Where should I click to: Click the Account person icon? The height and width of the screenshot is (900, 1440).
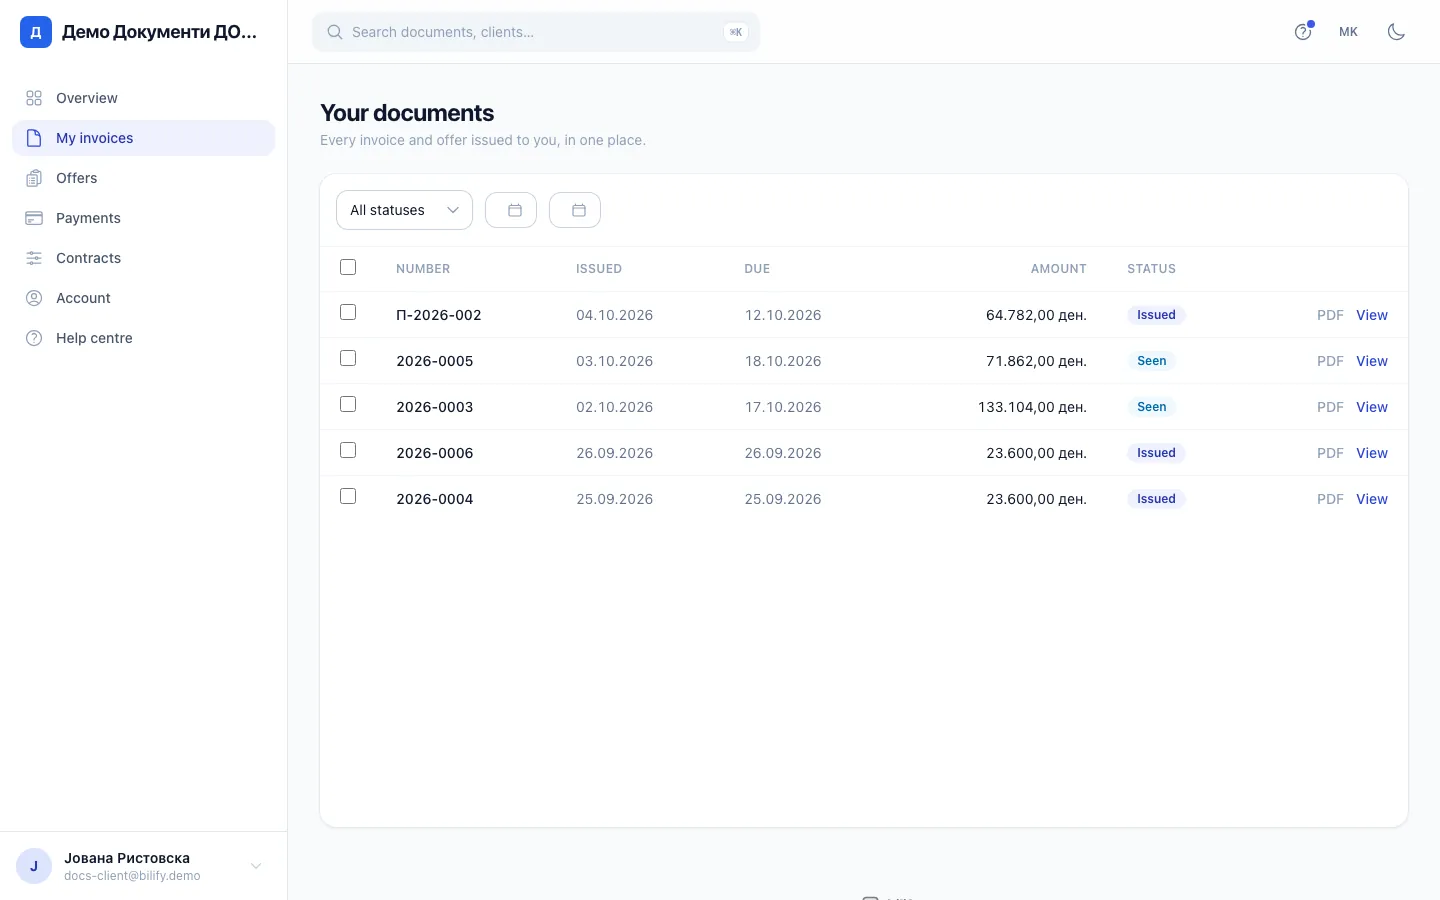[x=34, y=298]
